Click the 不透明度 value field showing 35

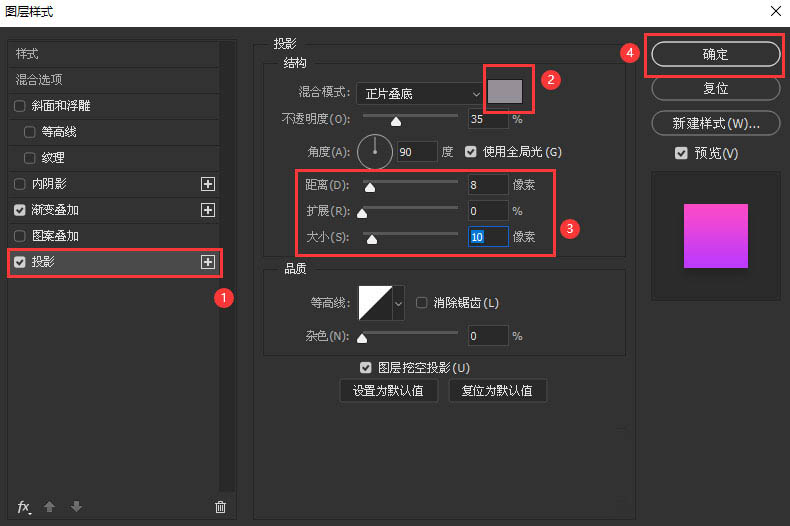488,119
